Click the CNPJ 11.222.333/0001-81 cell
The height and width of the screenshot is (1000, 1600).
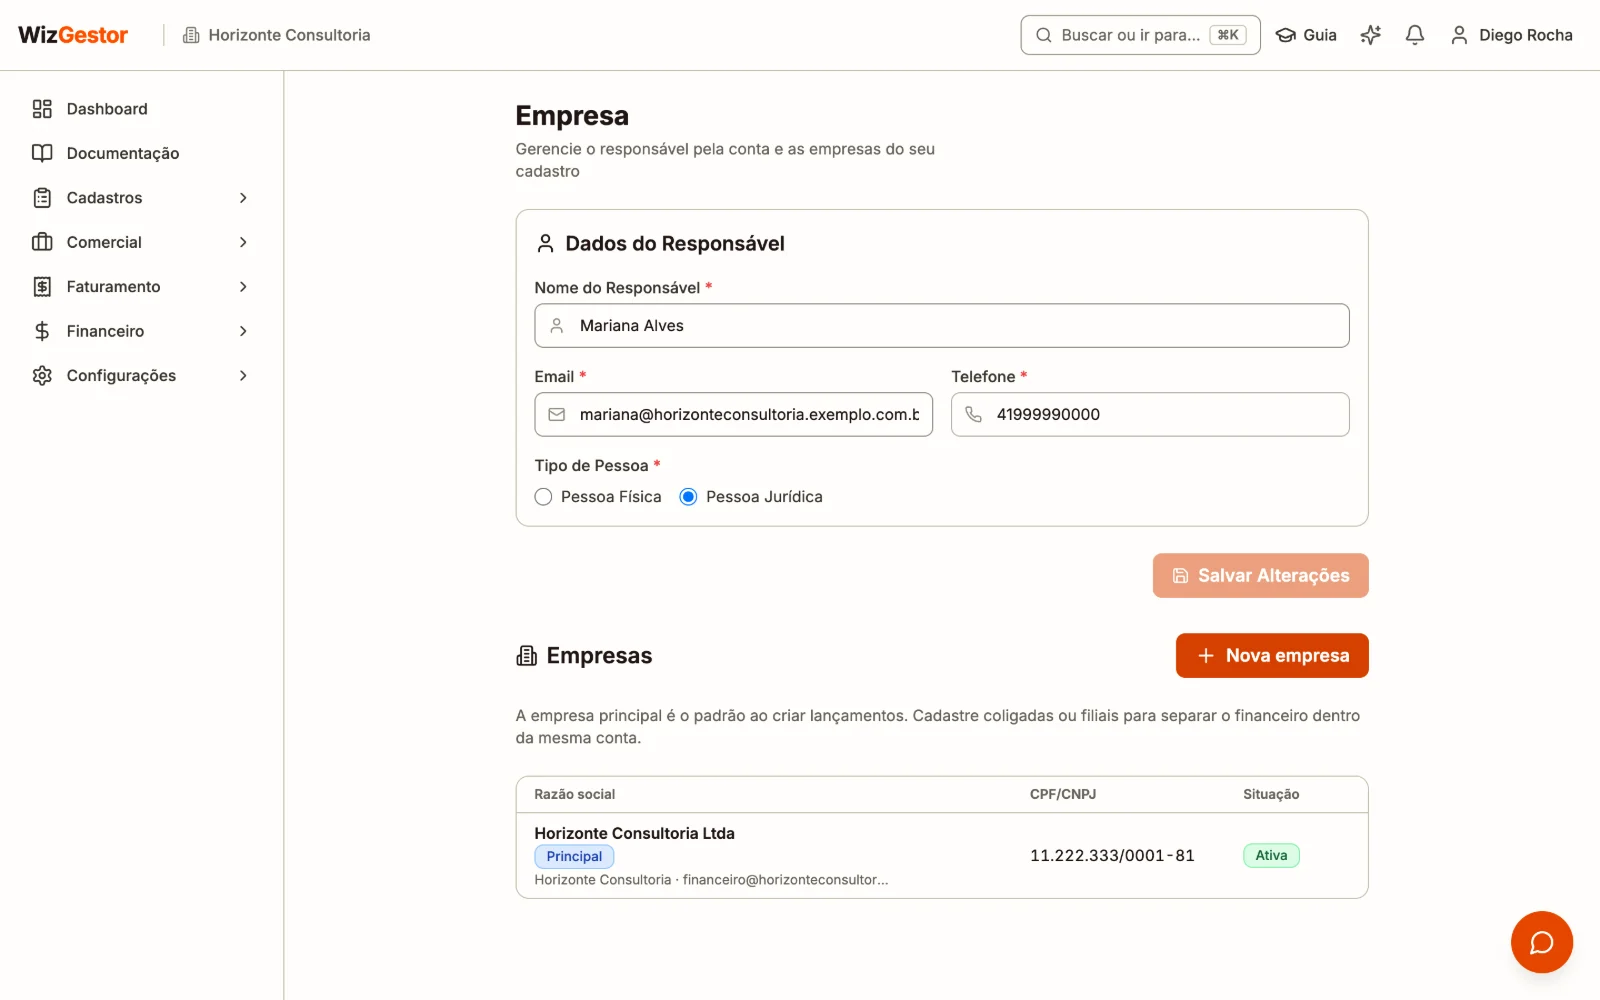(x=1112, y=856)
